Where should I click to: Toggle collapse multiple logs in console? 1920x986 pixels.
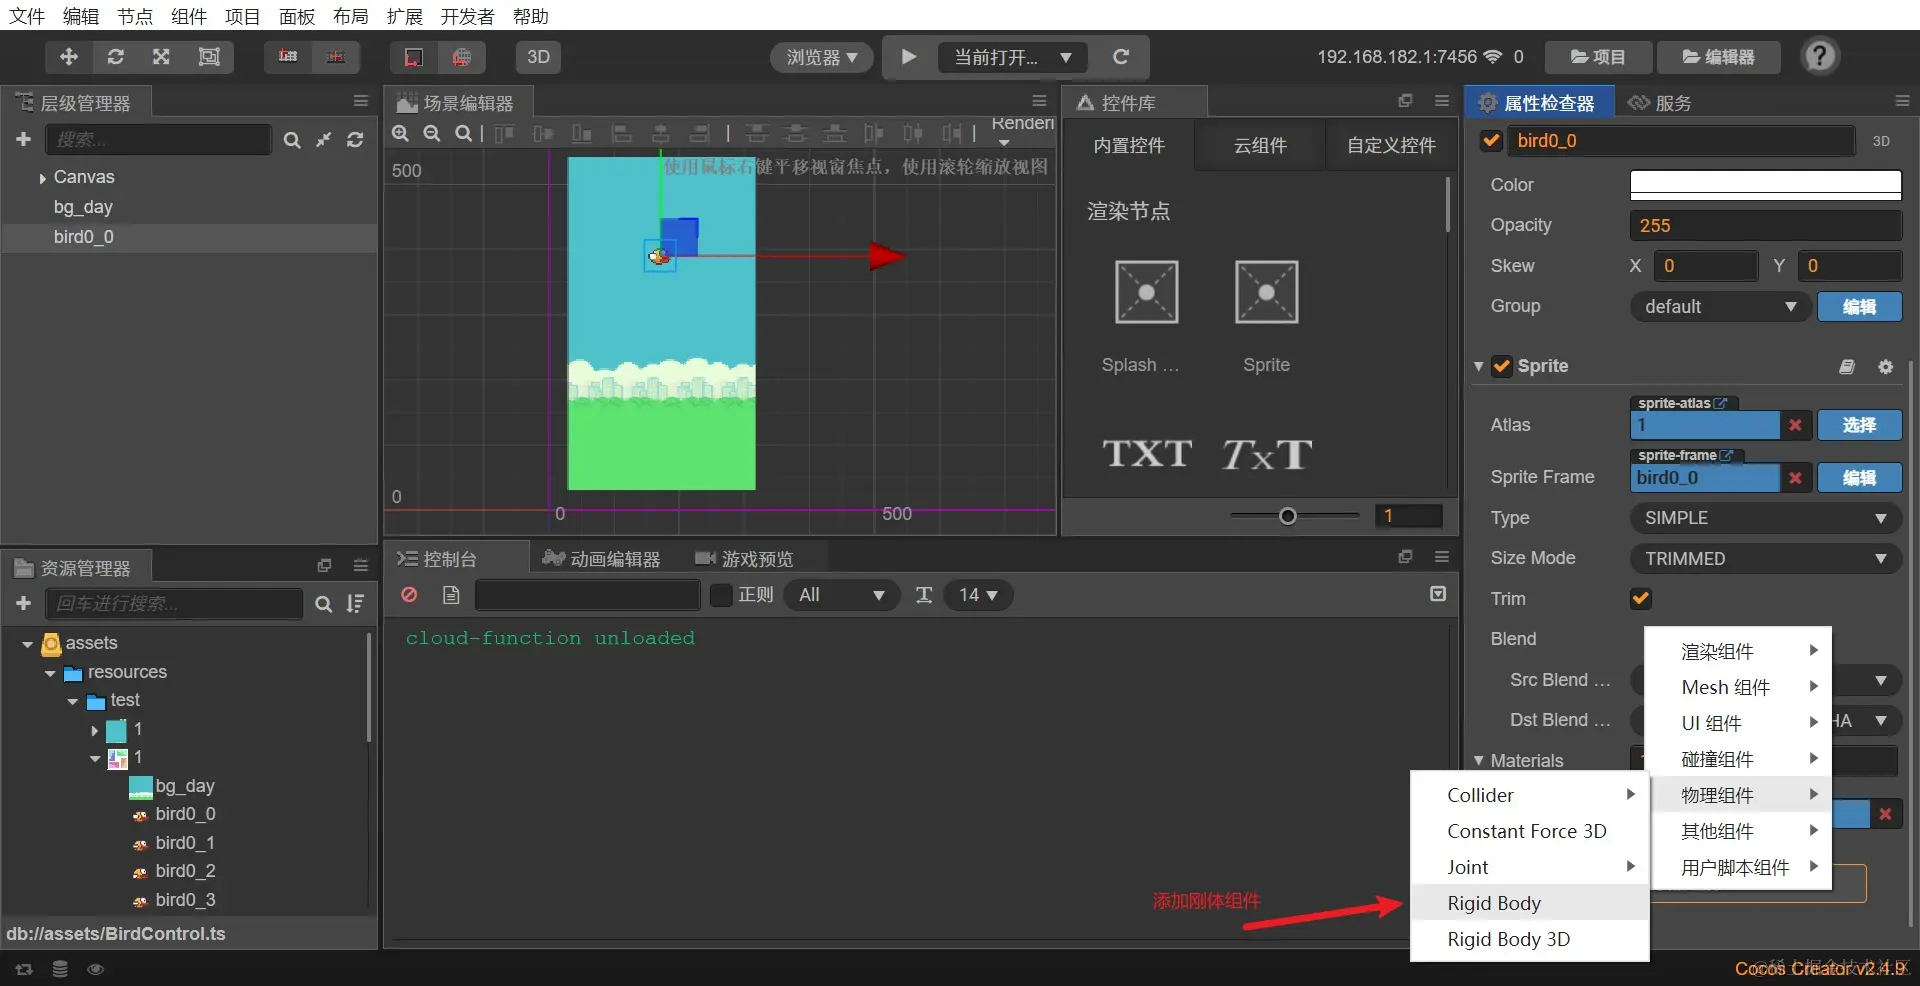(1438, 594)
